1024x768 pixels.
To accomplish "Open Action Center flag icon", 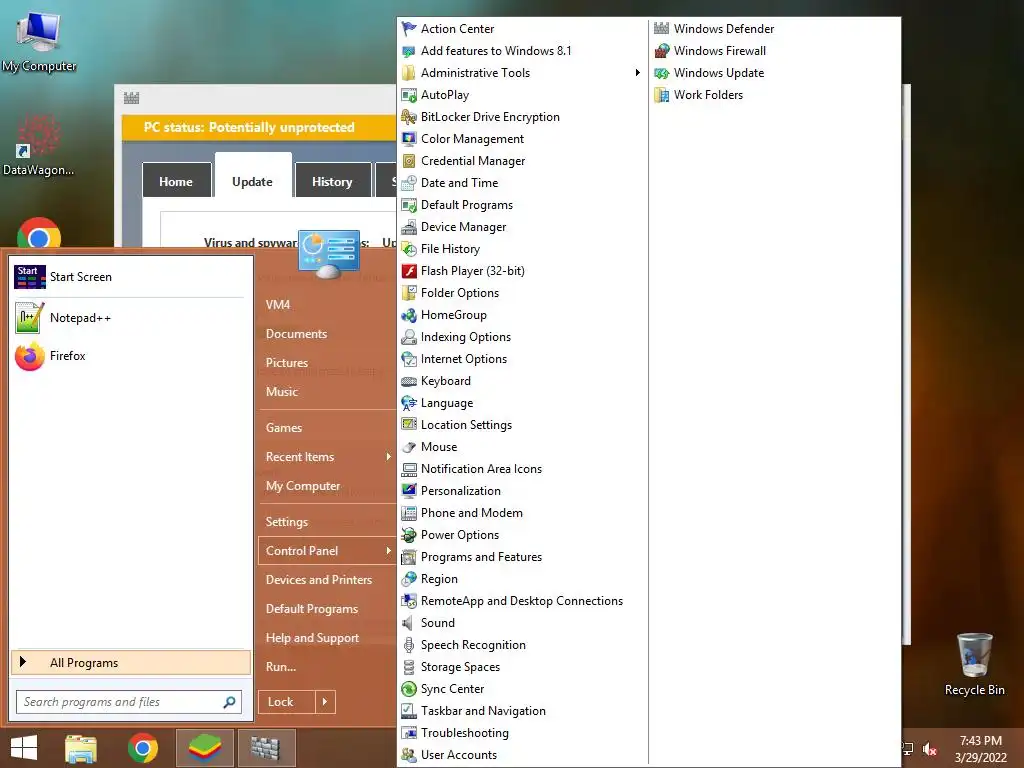I will click(409, 29).
